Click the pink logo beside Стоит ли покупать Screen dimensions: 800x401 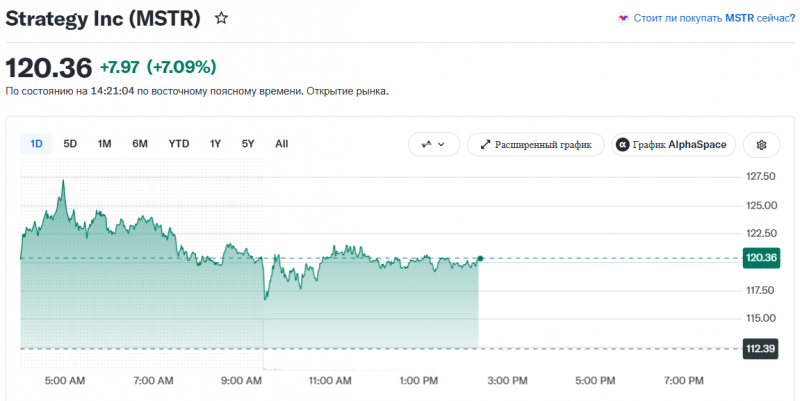(x=623, y=18)
